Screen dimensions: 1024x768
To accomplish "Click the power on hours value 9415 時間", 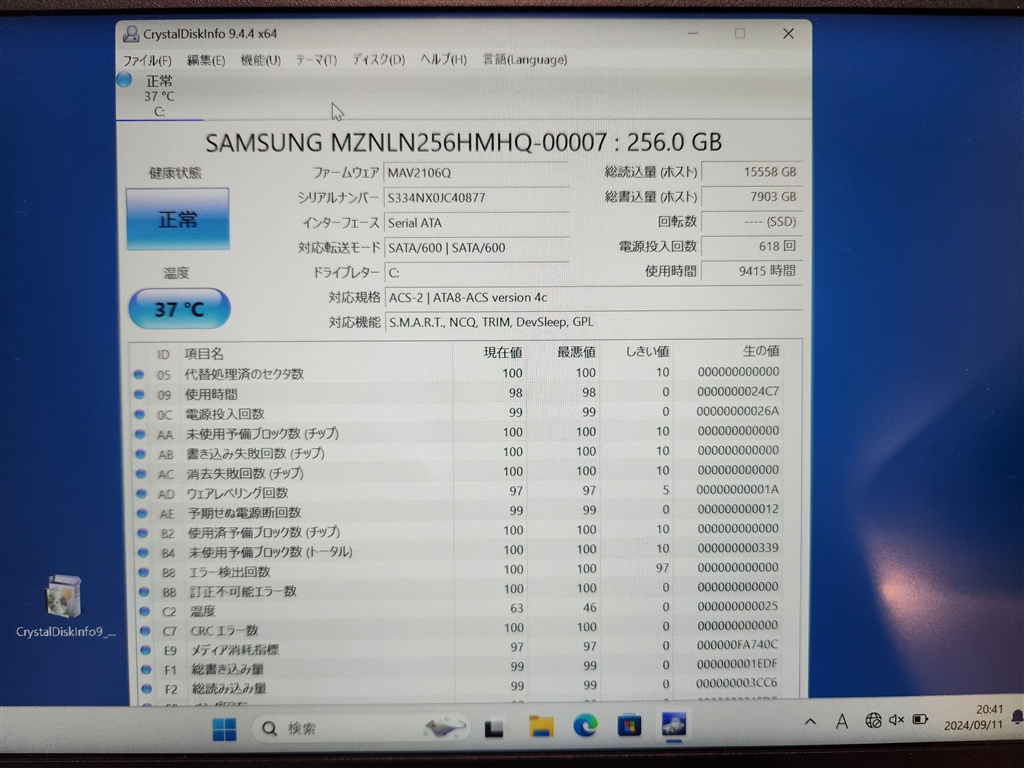I will tap(751, 271).
